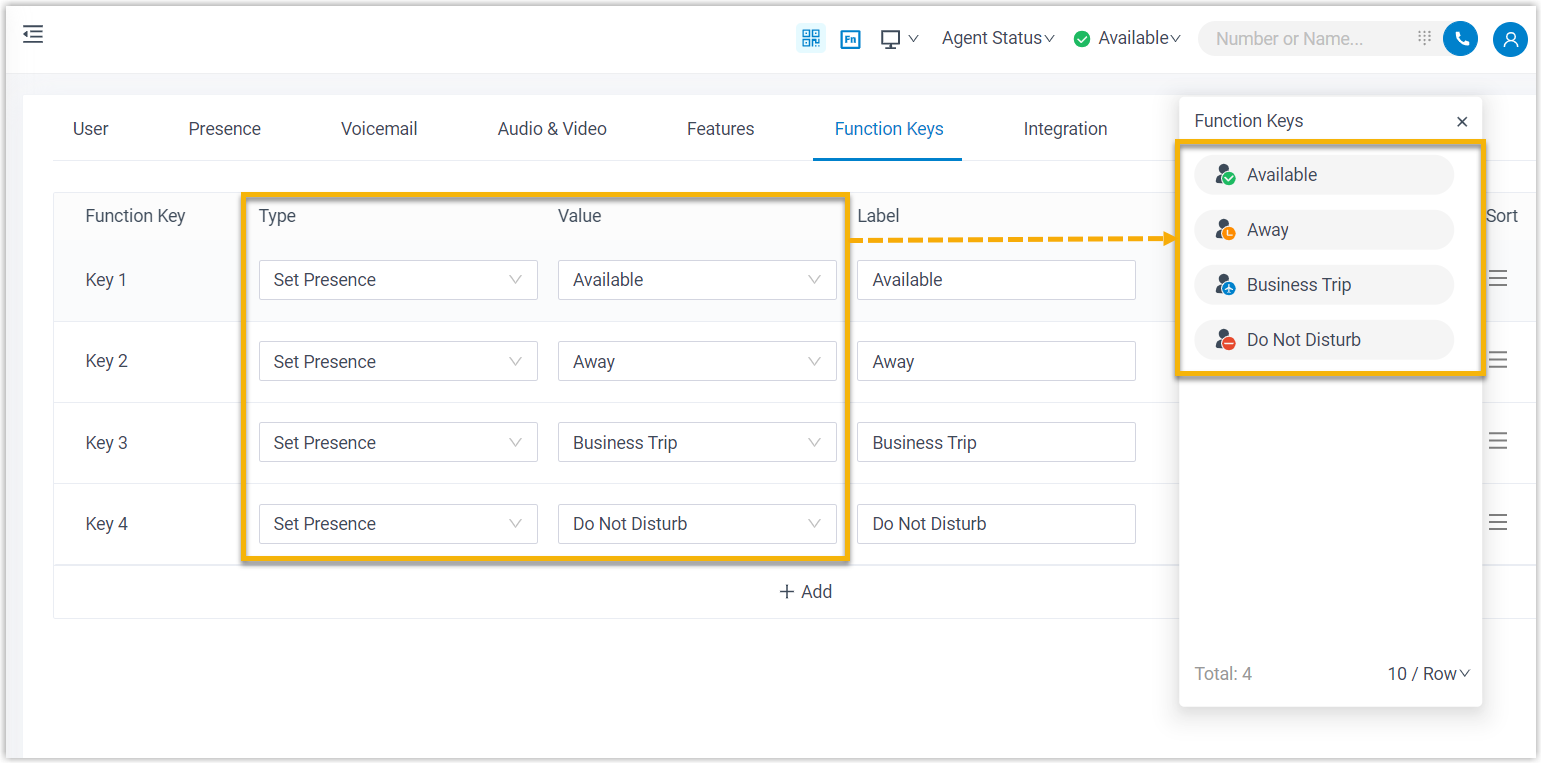The image size is (1542, 764).
Task: Expand the Key 2 Type dropdown
Action: click(397, 361)
